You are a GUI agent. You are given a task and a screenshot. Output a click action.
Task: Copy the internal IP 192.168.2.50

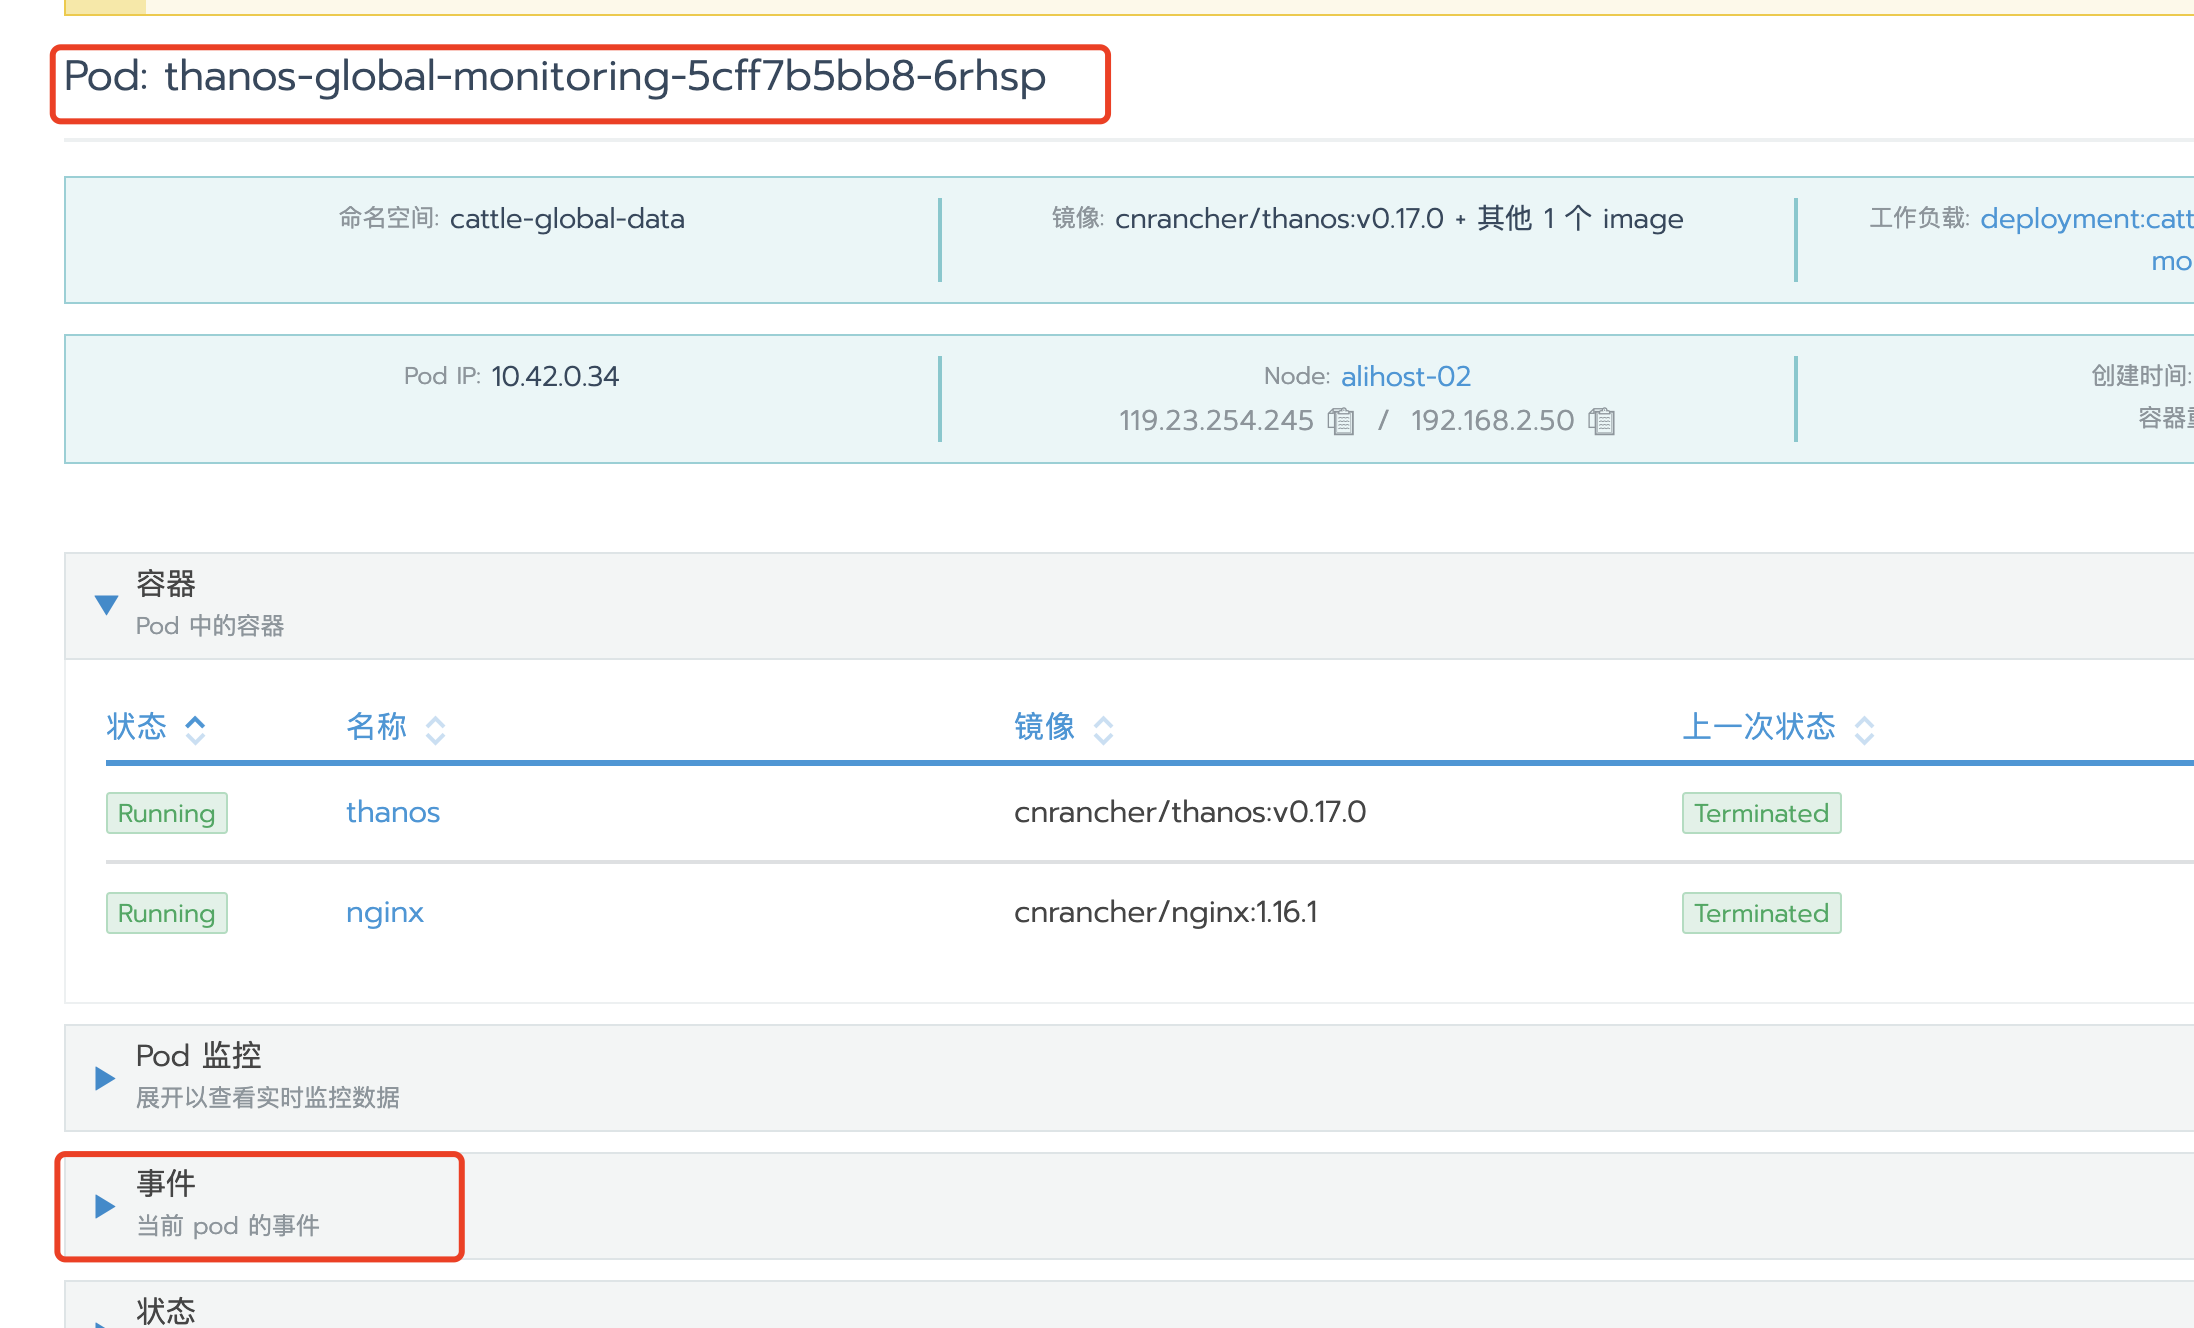click(x=1602, y=421)
